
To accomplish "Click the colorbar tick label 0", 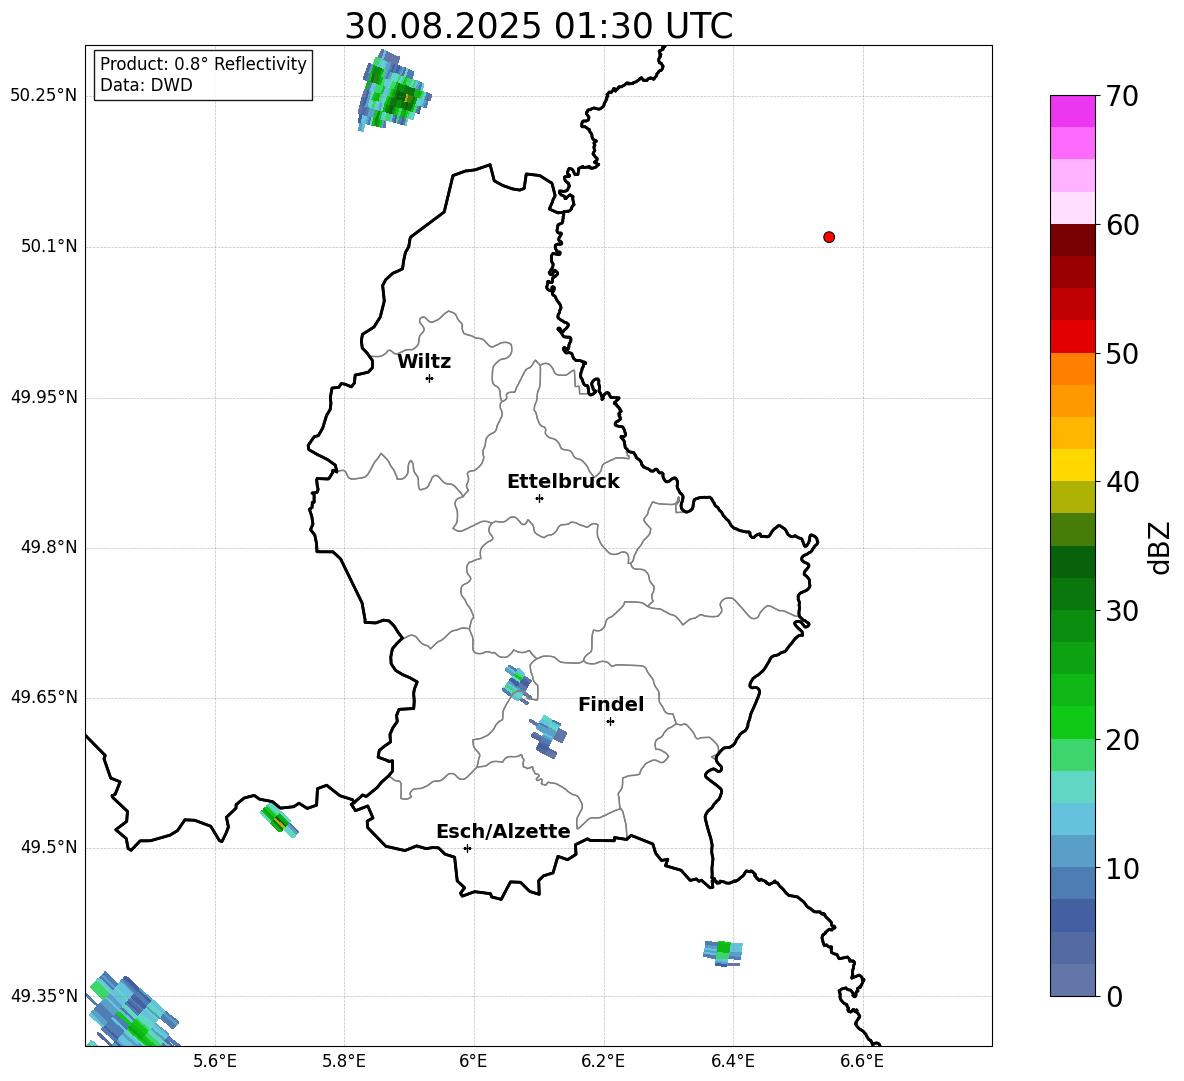I will tap(1115, 996).
